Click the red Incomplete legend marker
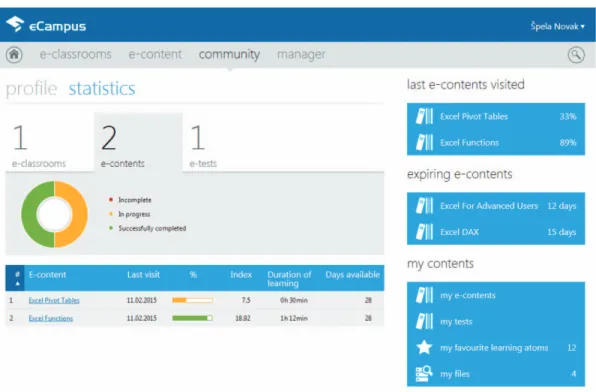Screen dimensions: 596x392 (111, 200)
